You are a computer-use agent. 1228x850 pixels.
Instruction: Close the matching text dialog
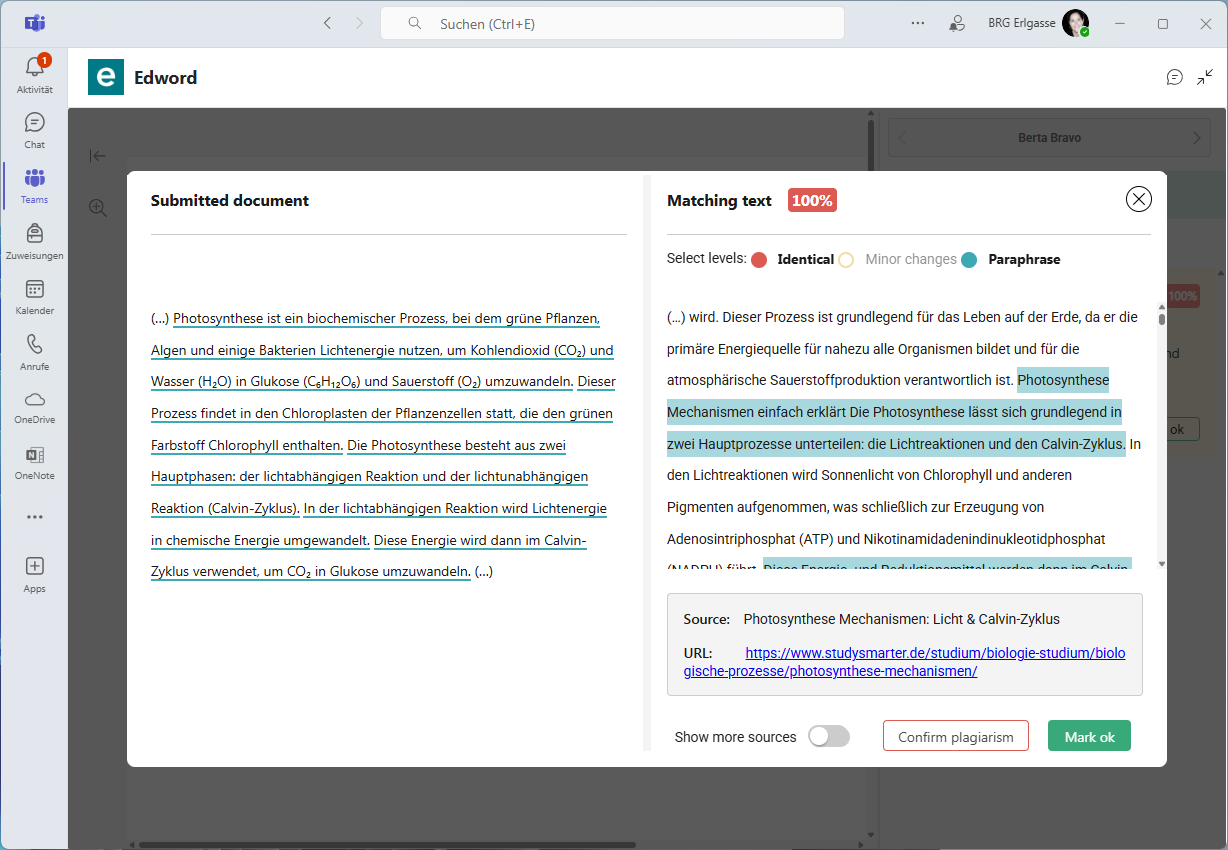(x=1139, y=200)
